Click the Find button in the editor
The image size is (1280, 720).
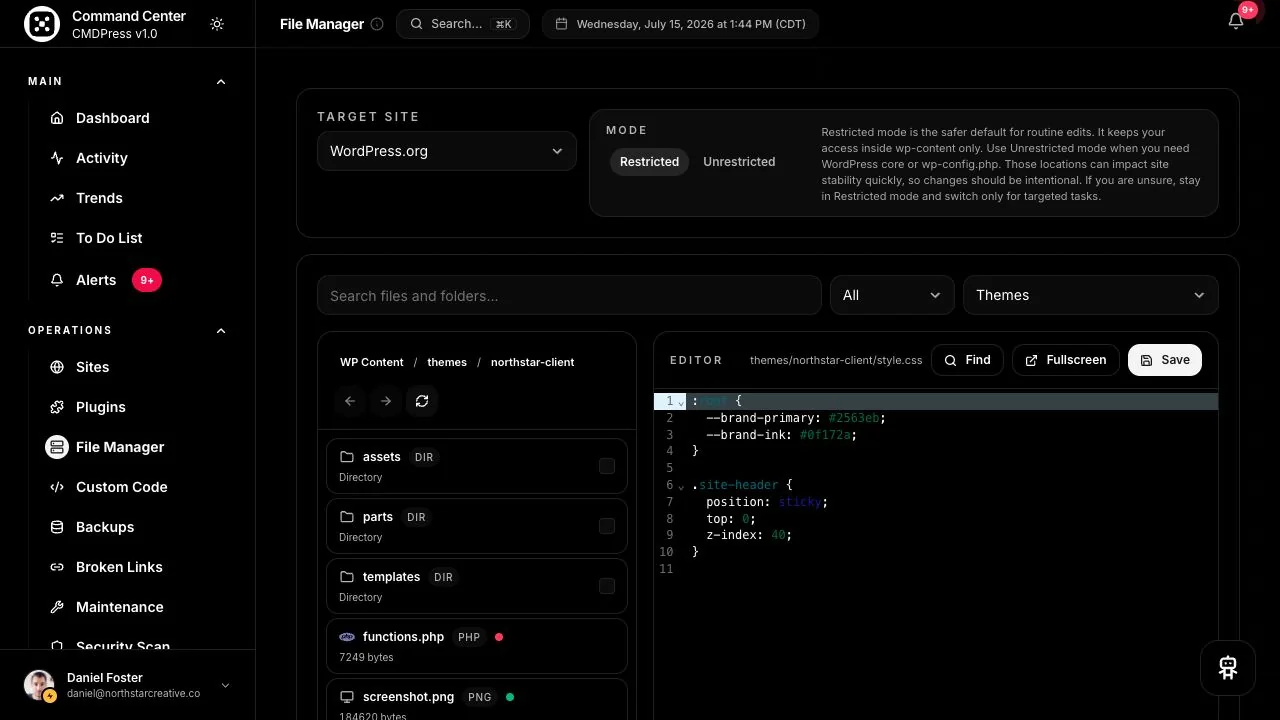[967, 360]
